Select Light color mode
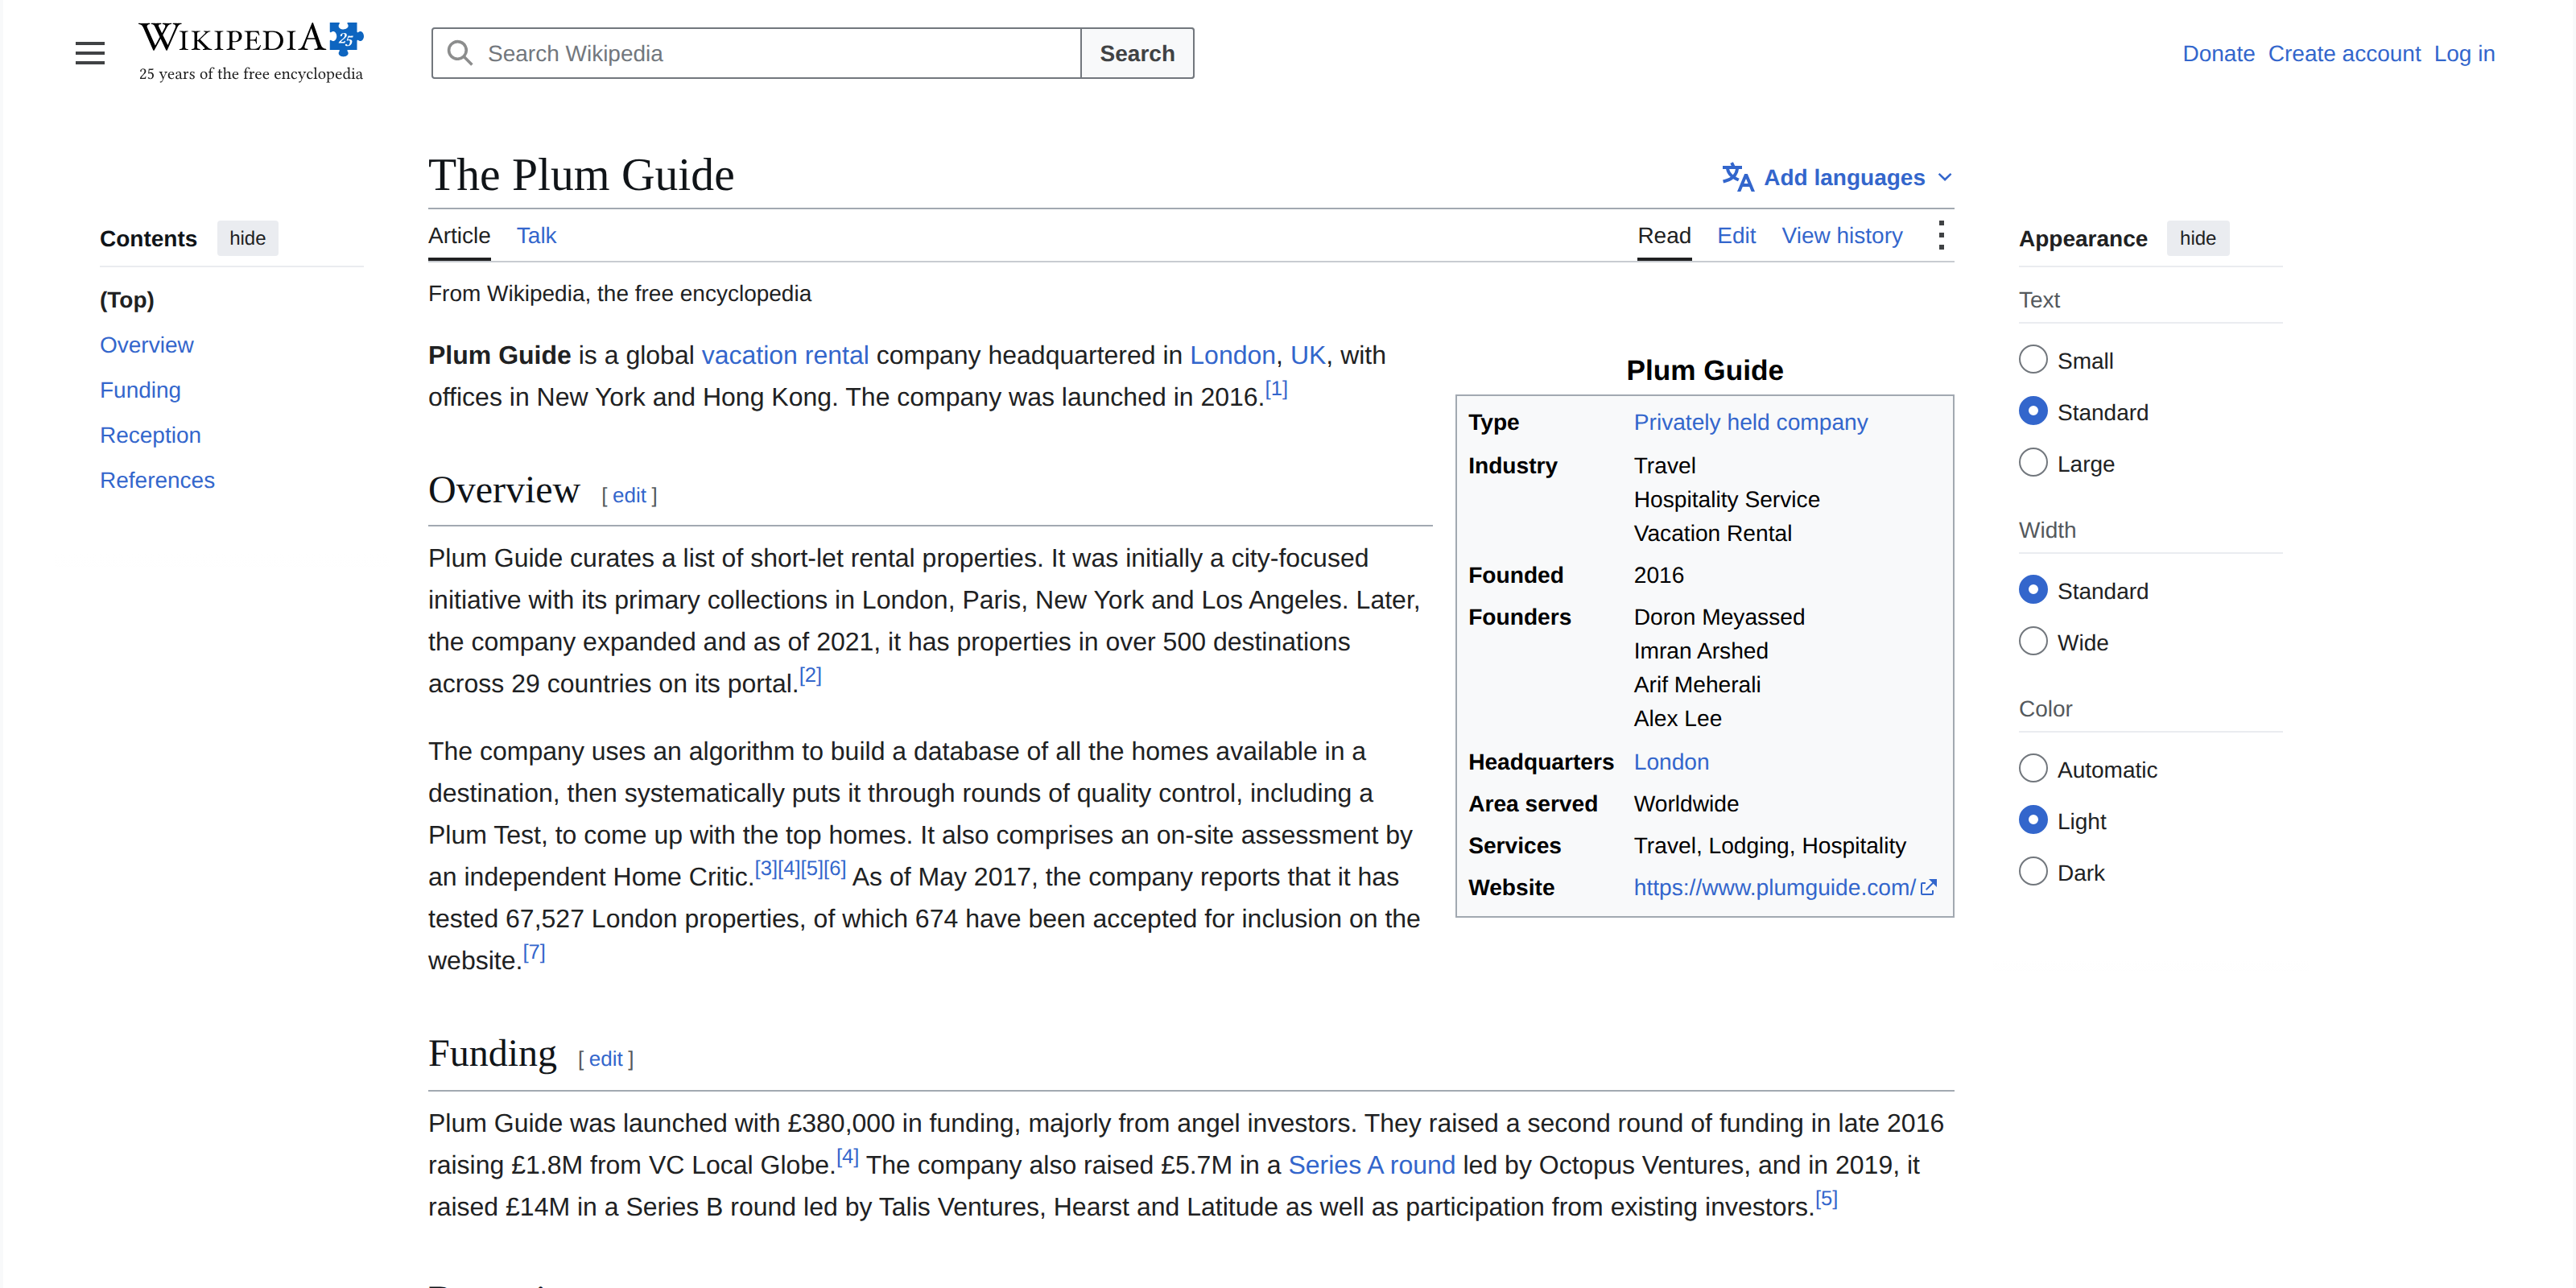The height and width of the screenshot is (1288, 2576). [2033, 821]
